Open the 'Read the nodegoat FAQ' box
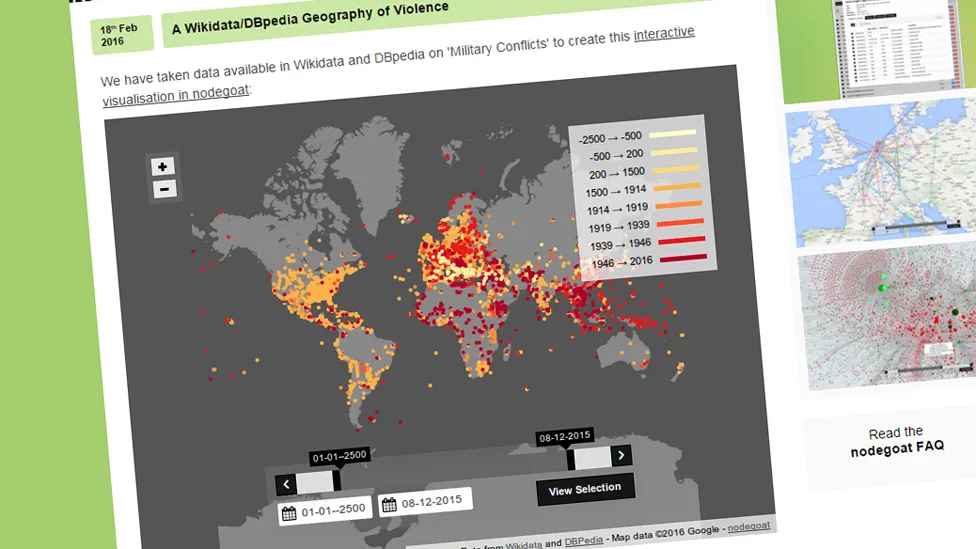Image resolution: width=976 pixels, height=549 pixels. pyautogui.click(x=897, y=441)
